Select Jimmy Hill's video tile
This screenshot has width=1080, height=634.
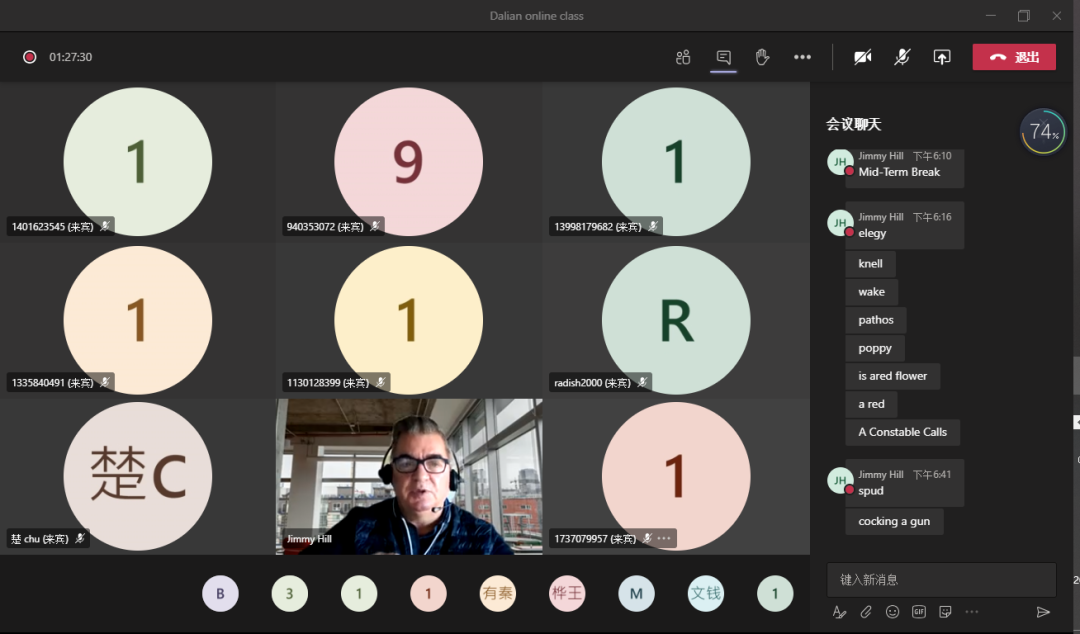tap(409, 476)
